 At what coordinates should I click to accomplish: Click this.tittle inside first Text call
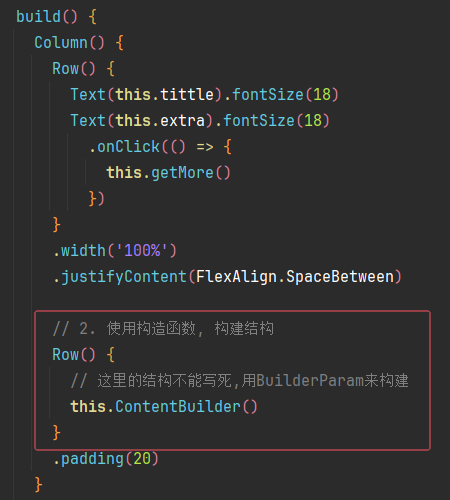165,95
